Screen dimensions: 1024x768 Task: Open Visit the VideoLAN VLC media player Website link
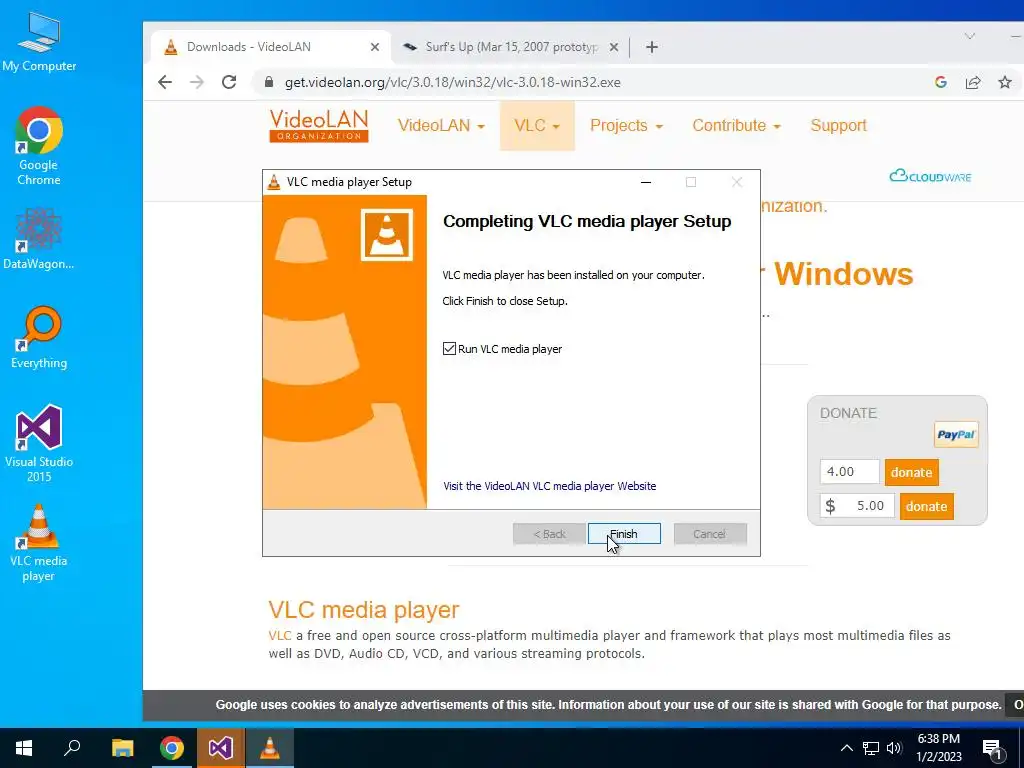coord(549,486)
